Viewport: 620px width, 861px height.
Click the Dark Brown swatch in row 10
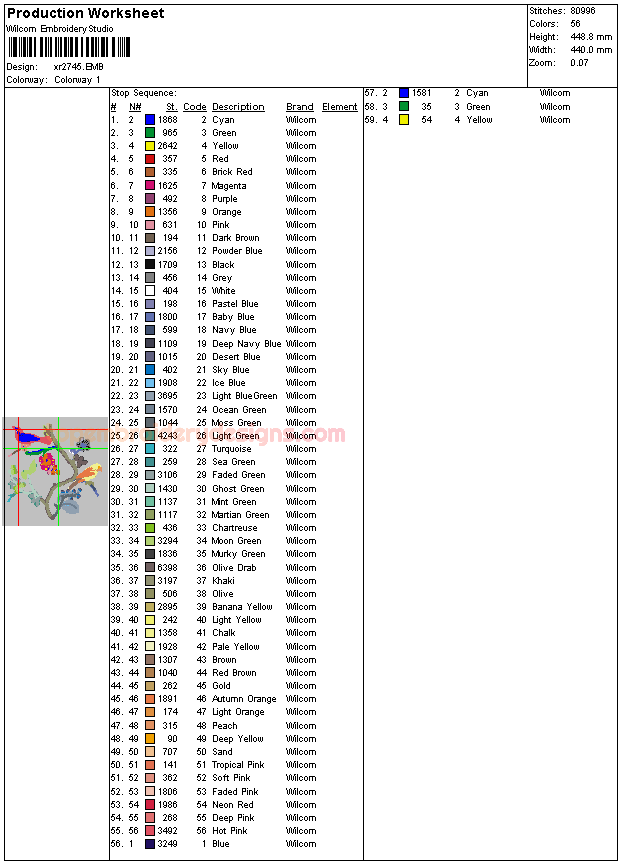click(150, 238)
